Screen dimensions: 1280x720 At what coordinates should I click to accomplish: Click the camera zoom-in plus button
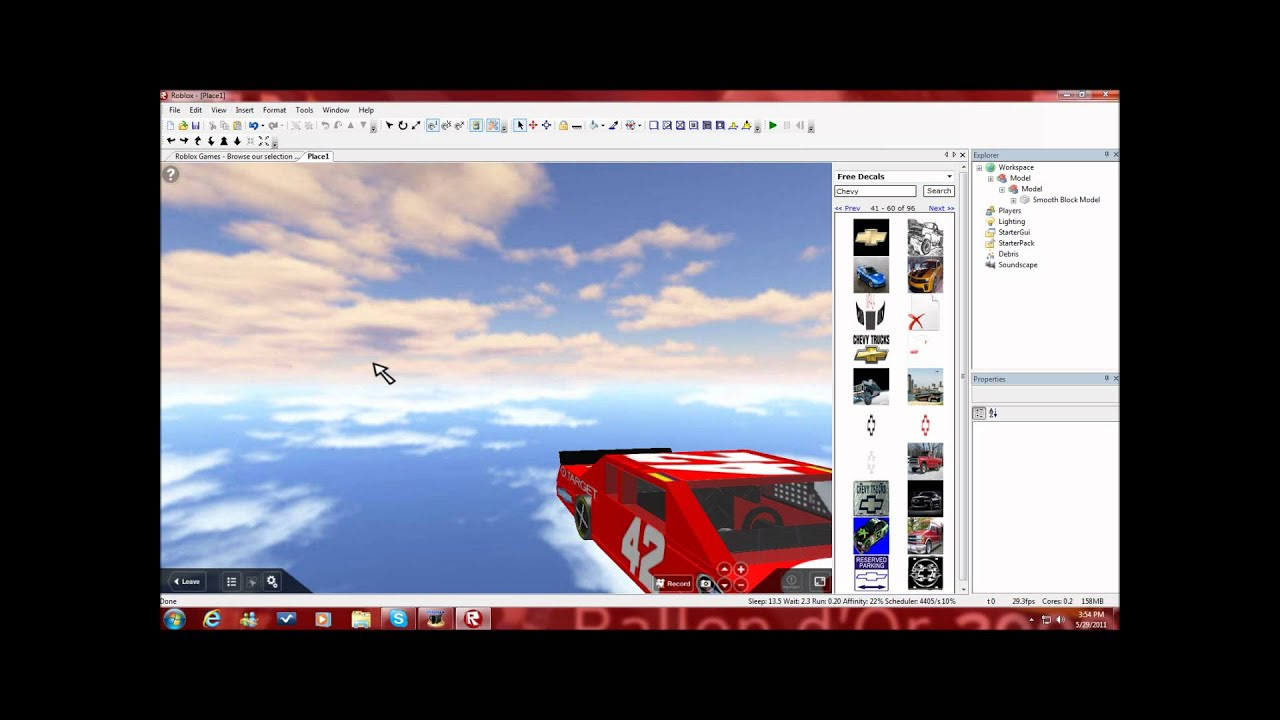tap(740, 569)
